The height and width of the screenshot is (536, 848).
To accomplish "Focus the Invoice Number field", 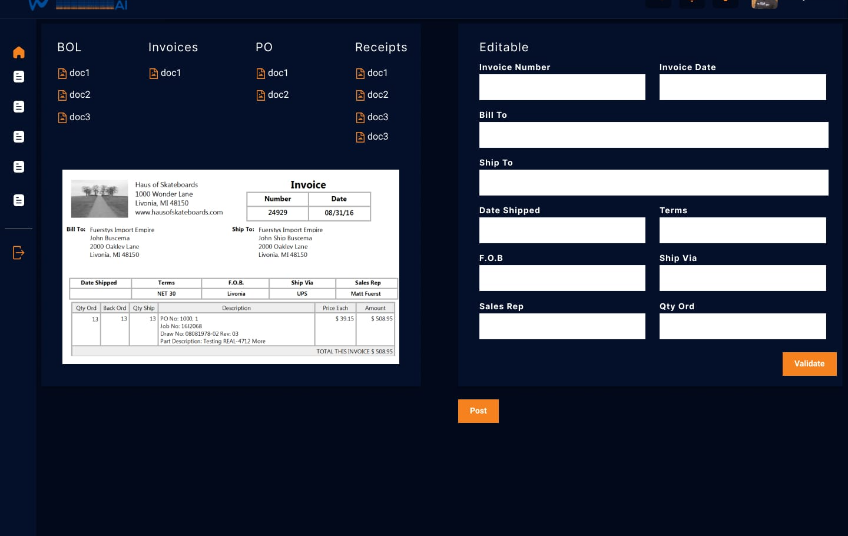I will point(562,87).
